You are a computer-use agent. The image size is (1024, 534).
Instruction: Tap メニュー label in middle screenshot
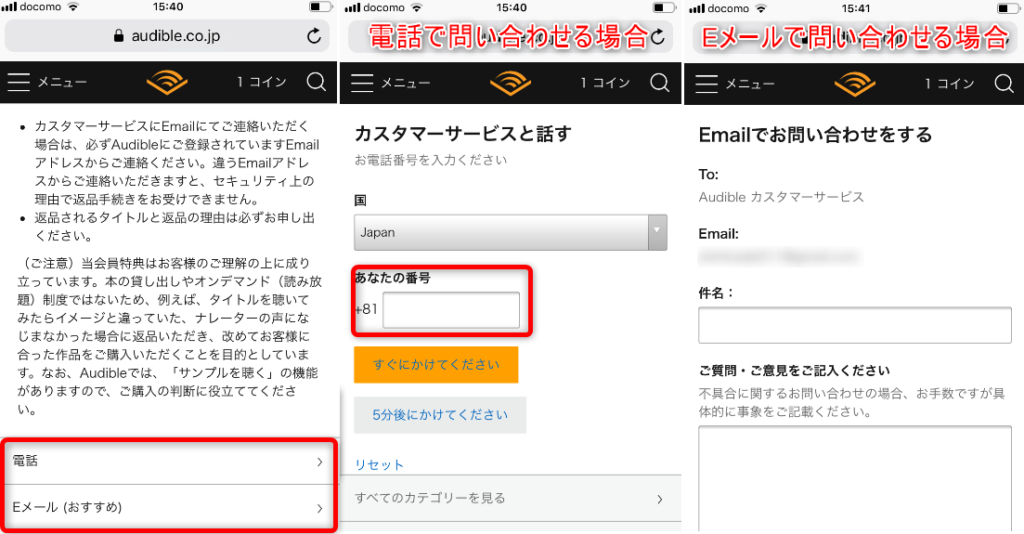click(x=406, y=83)
